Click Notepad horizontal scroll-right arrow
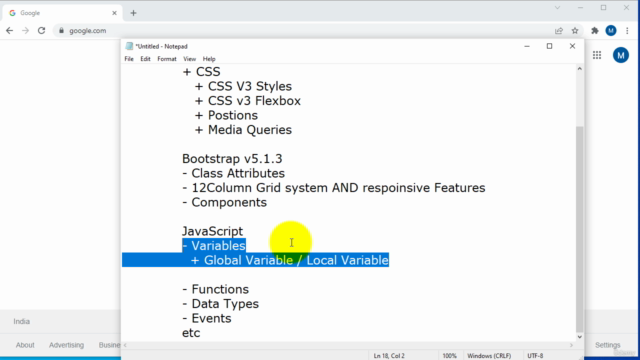Screen dimensions: 640x360 coord(571,345)
